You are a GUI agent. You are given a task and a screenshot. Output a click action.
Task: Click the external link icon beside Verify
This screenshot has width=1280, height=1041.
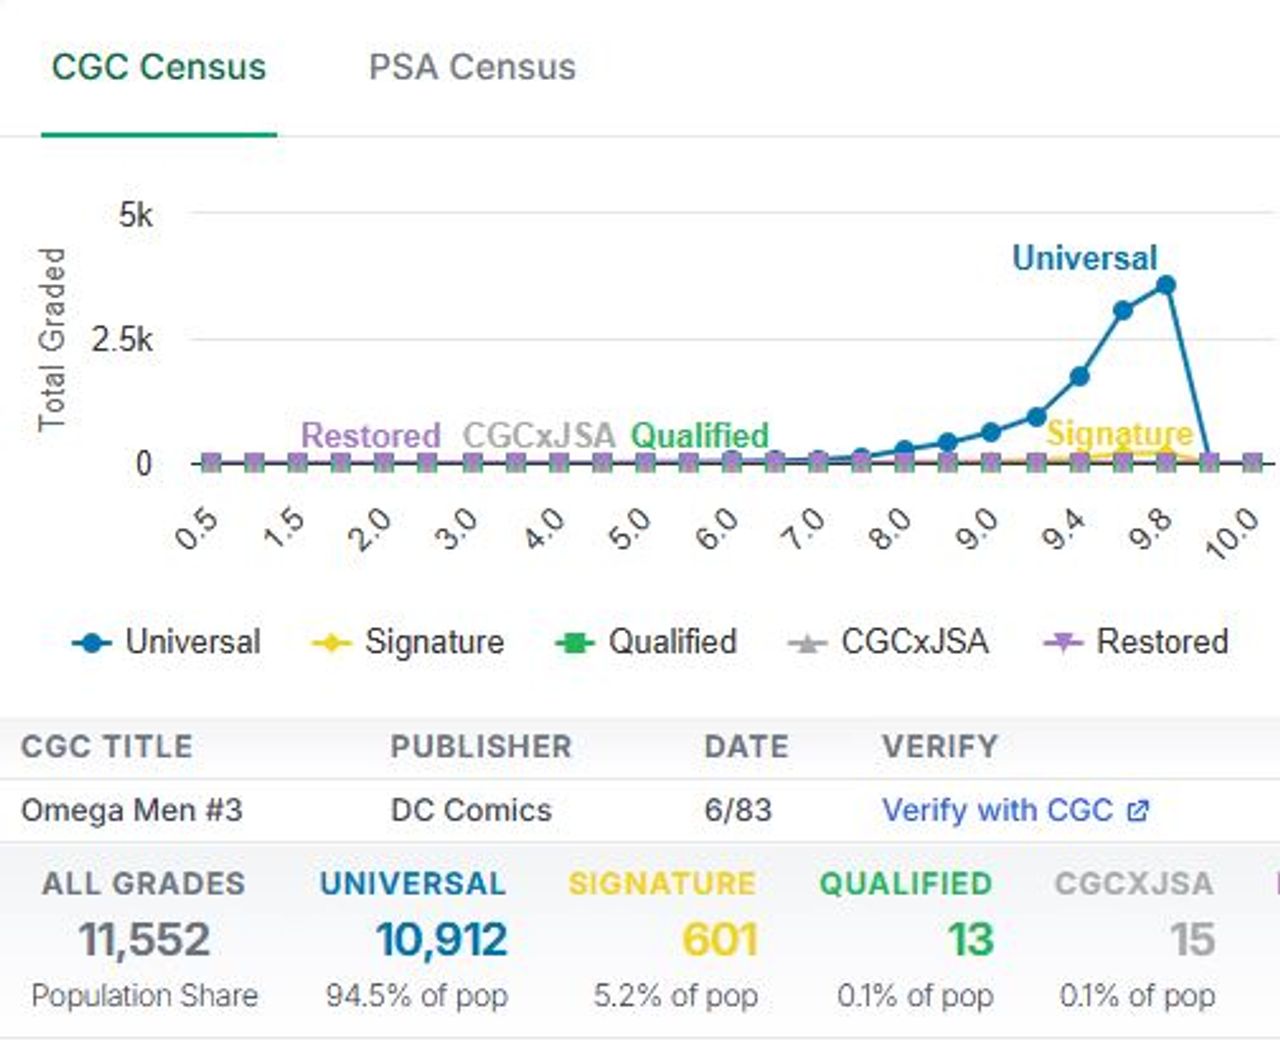click(1138, 811)
